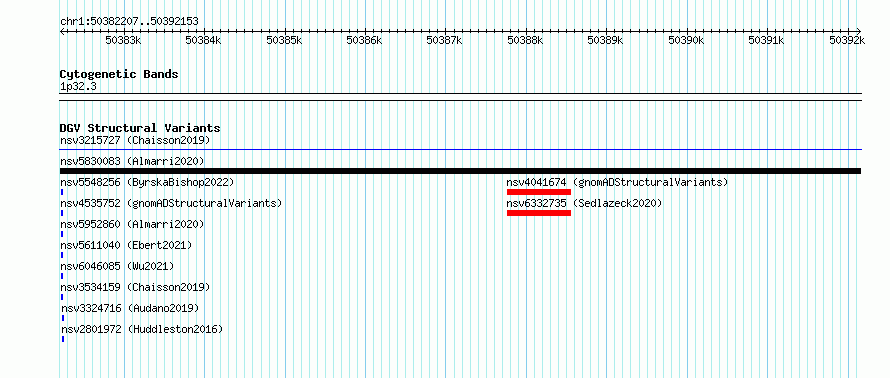Select the nsv3324716 (Audano2019) label
Screen dimensions: 890x378
tap(129, 308)
